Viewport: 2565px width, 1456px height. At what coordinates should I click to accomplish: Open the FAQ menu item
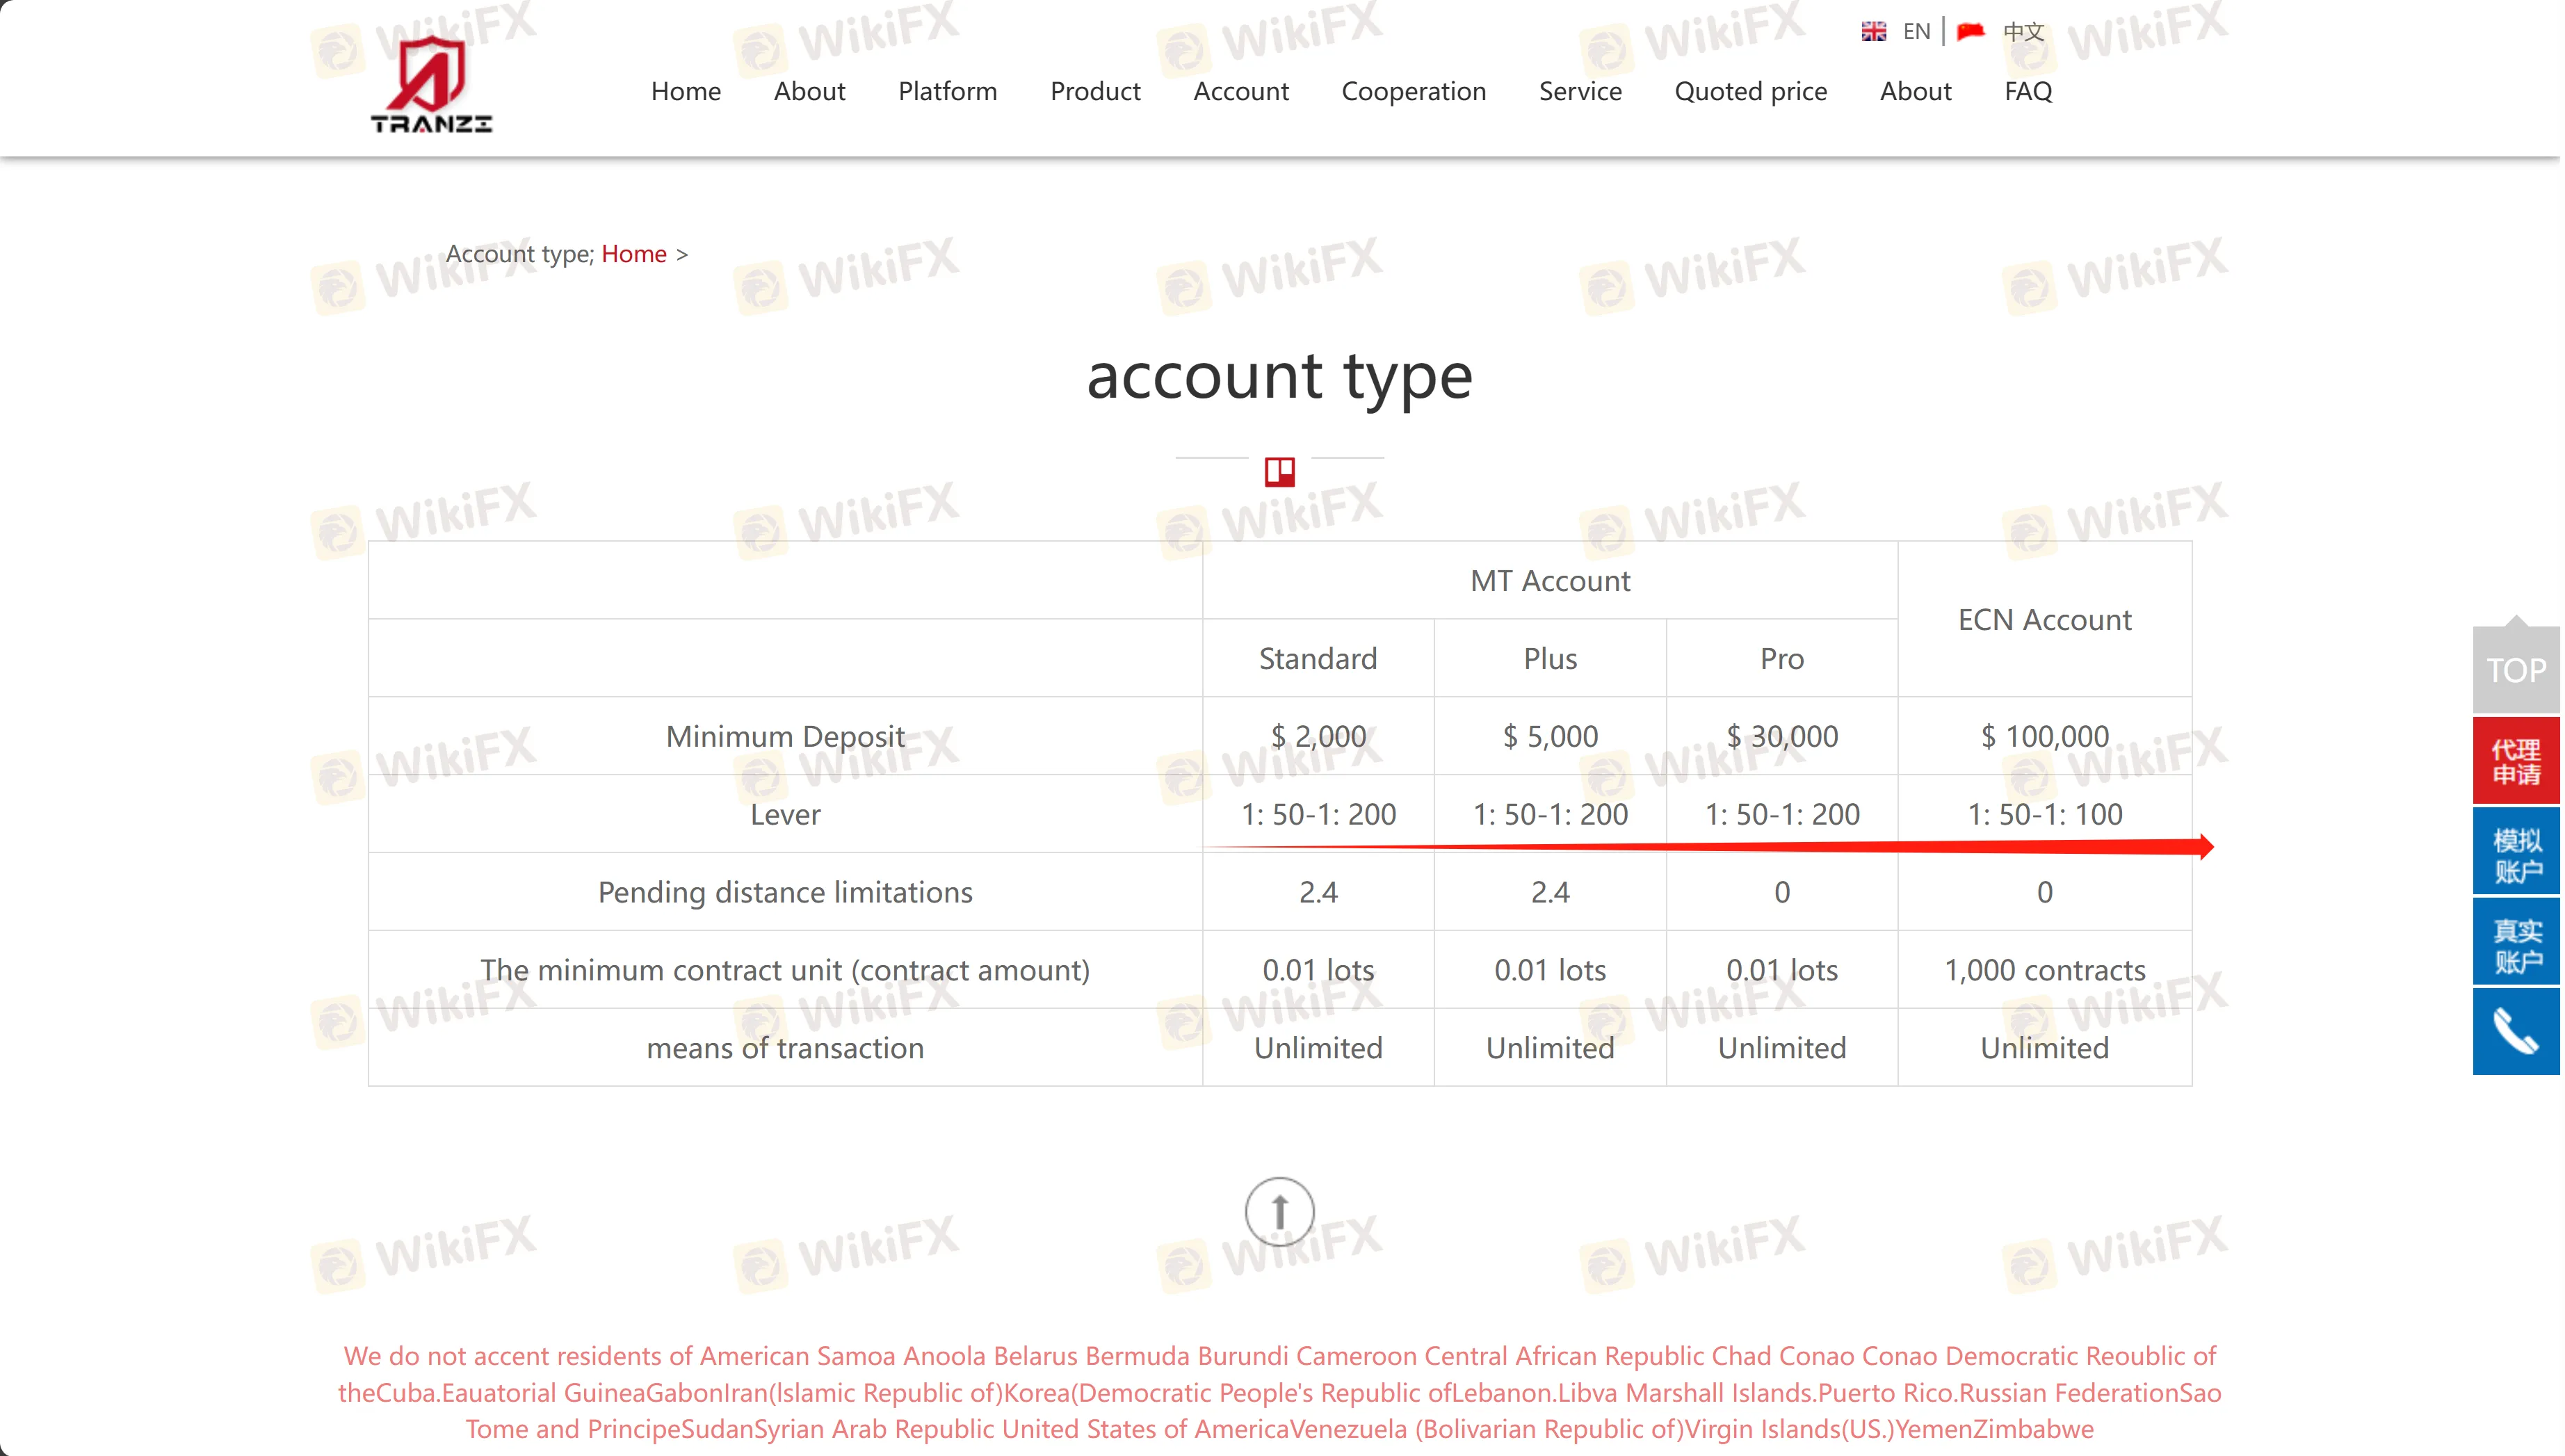click(x=2028, y=91)
